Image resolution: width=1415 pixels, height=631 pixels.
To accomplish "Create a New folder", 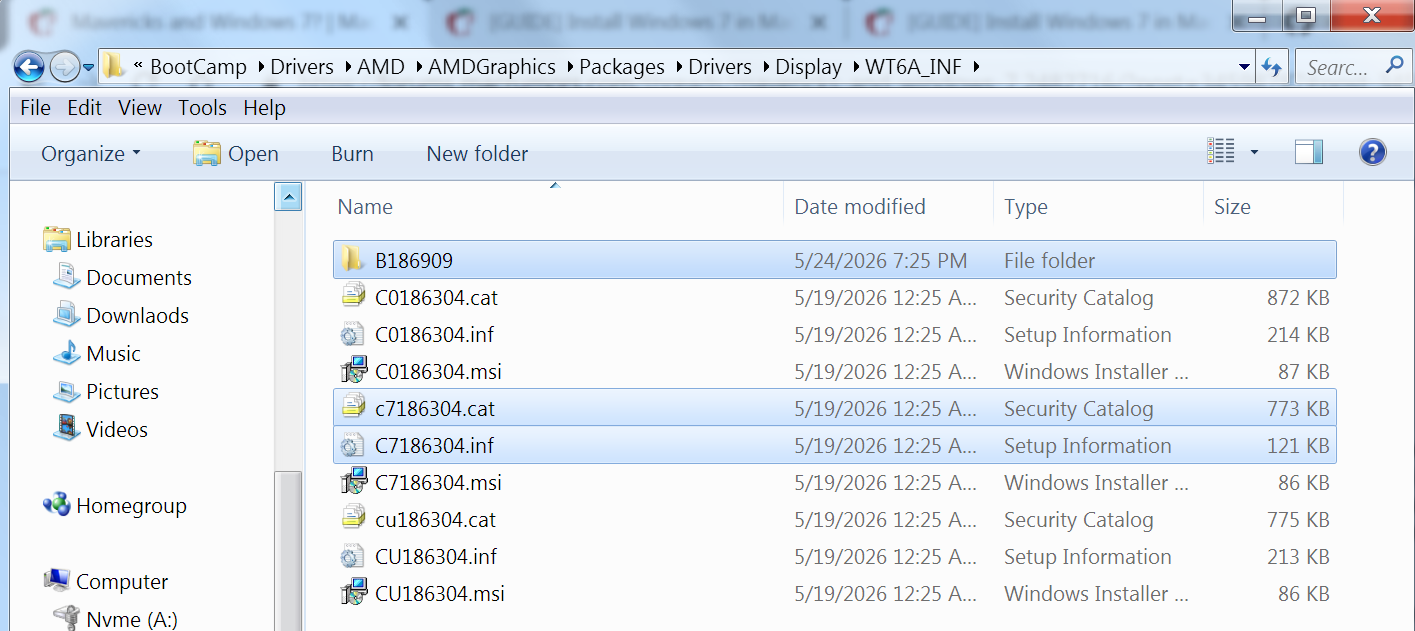I will pos(477,153).
